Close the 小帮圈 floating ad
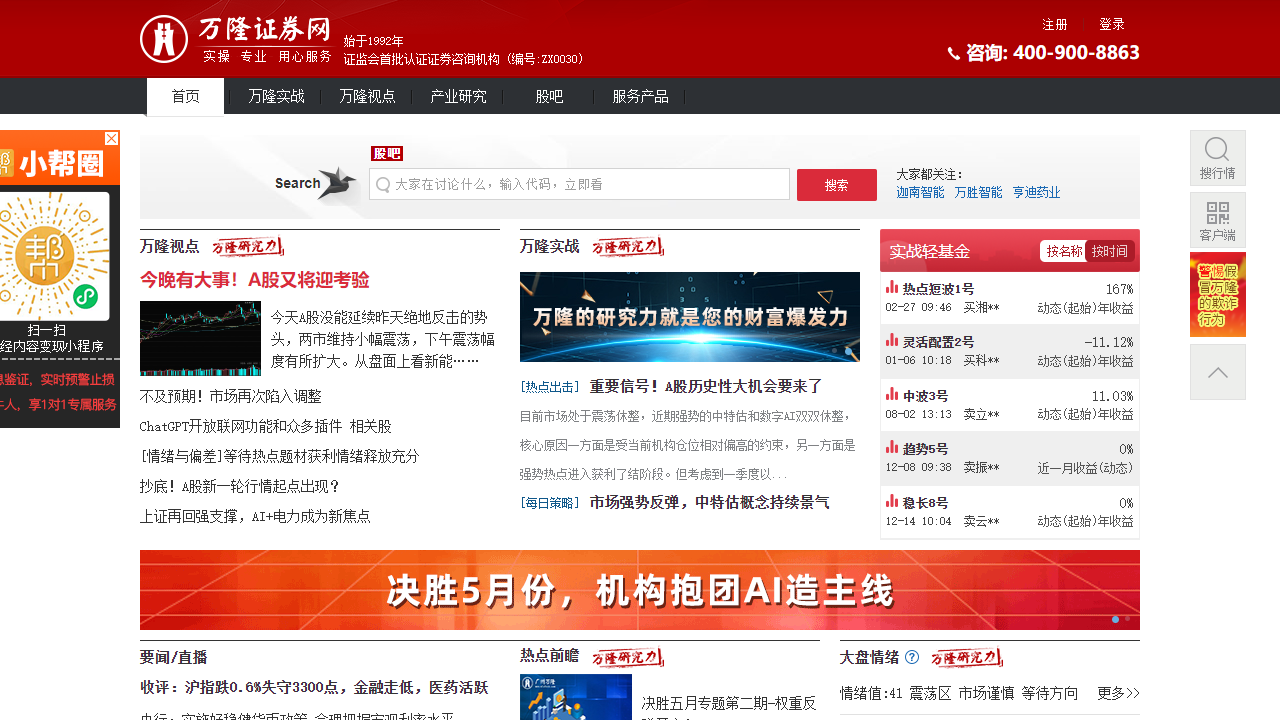Image resolution: width=1280 pixels, height=720 pixels. pyautogui.click(x=112, y=139)
